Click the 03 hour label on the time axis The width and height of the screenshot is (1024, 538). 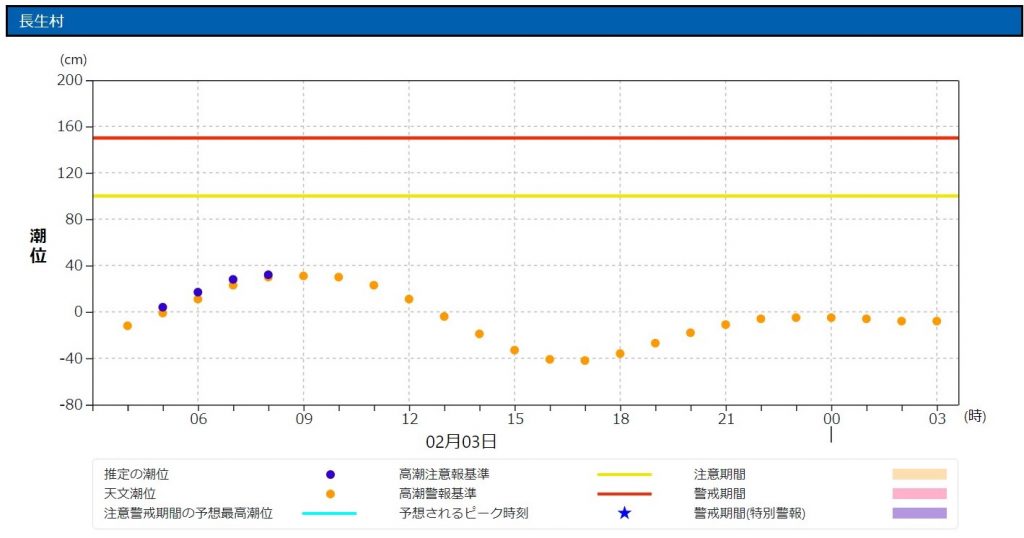(937, 419)
